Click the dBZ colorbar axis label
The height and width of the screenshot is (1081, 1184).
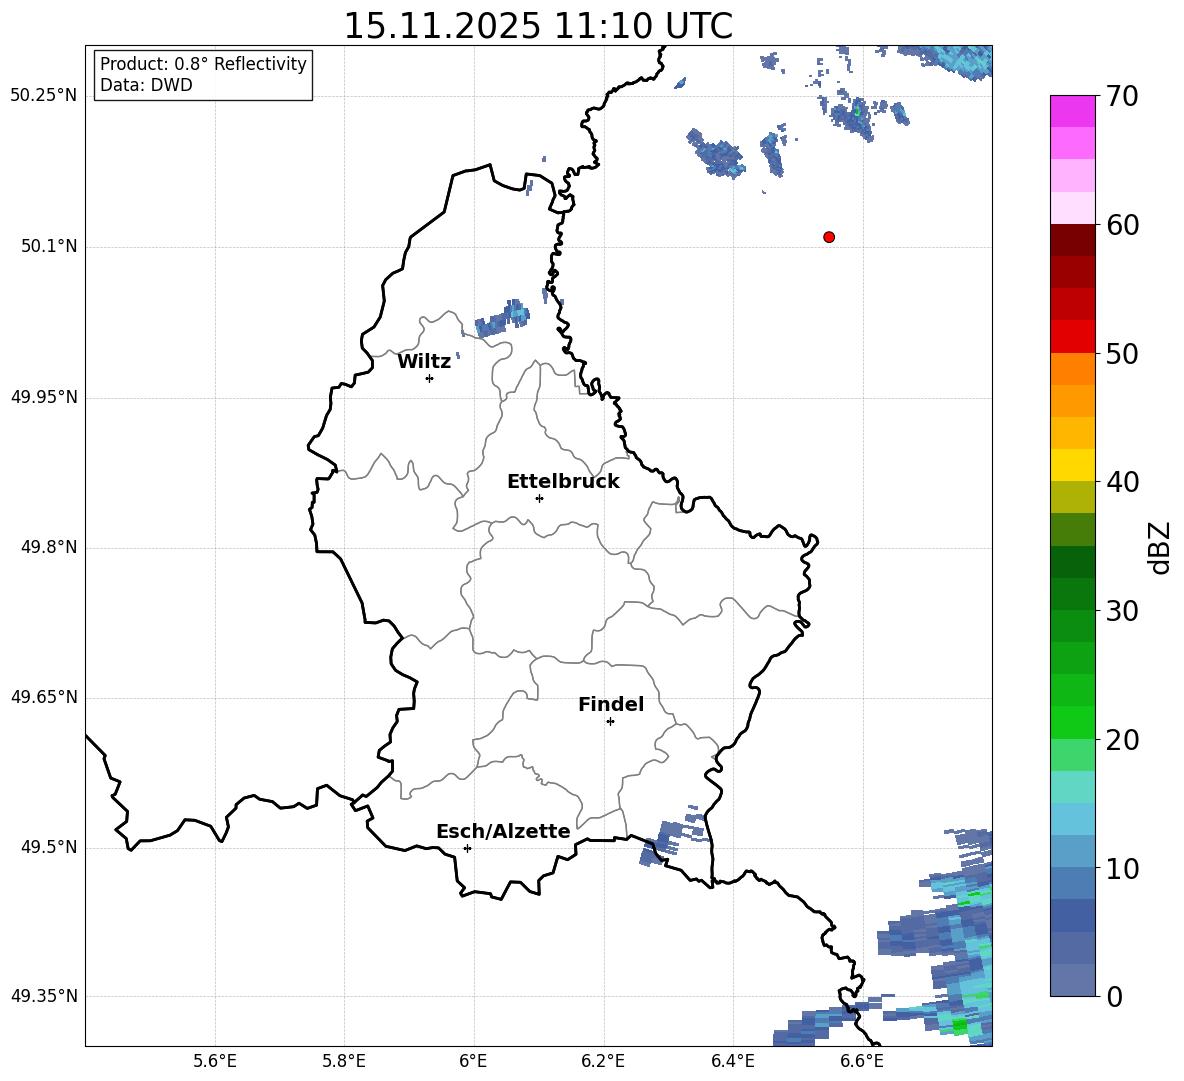1159,547
